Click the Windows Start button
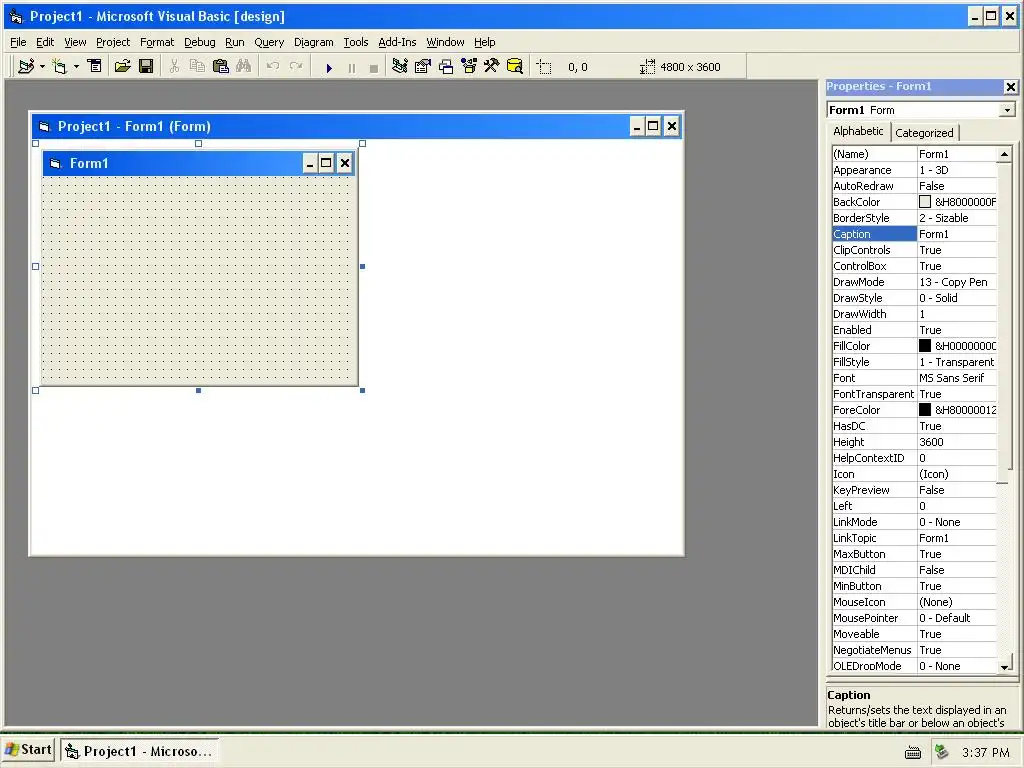 pos(28,750)
